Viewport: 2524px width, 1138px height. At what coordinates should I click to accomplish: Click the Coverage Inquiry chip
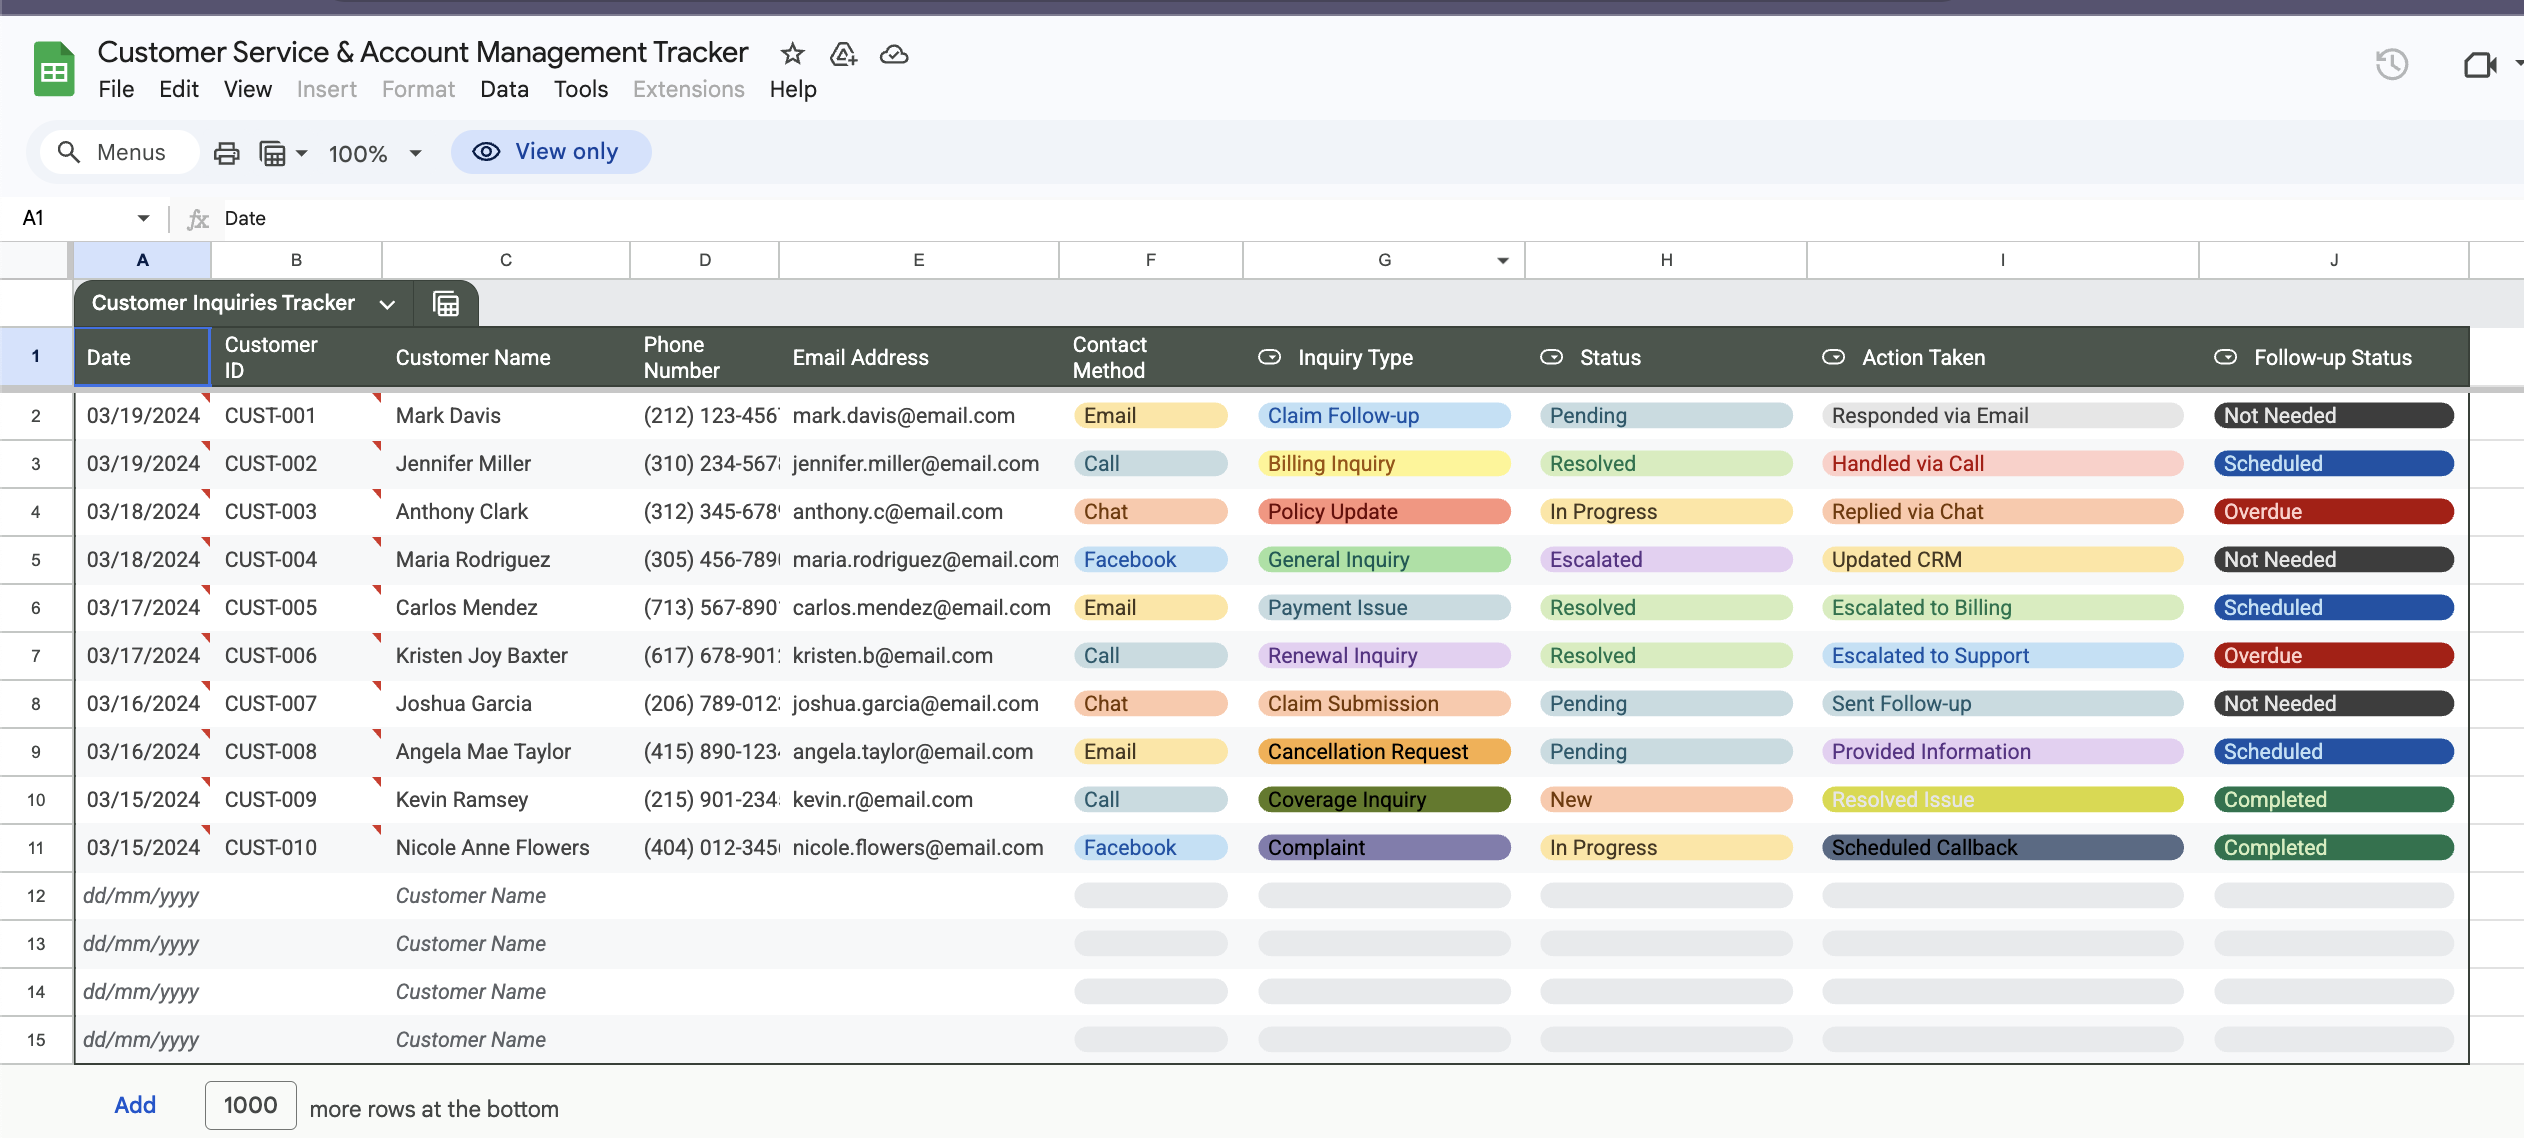1384,800
